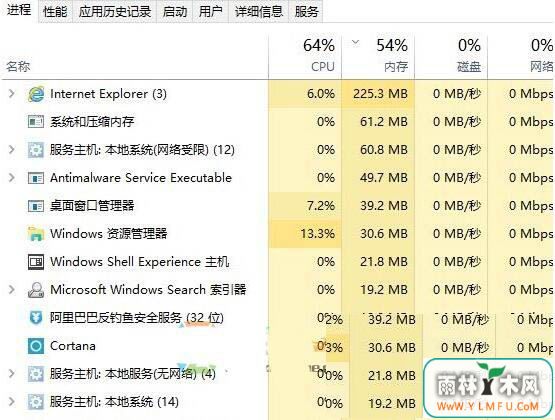Click the 磁盘 column header
Viewport: 555px width, 420px height.
[451, 56]
